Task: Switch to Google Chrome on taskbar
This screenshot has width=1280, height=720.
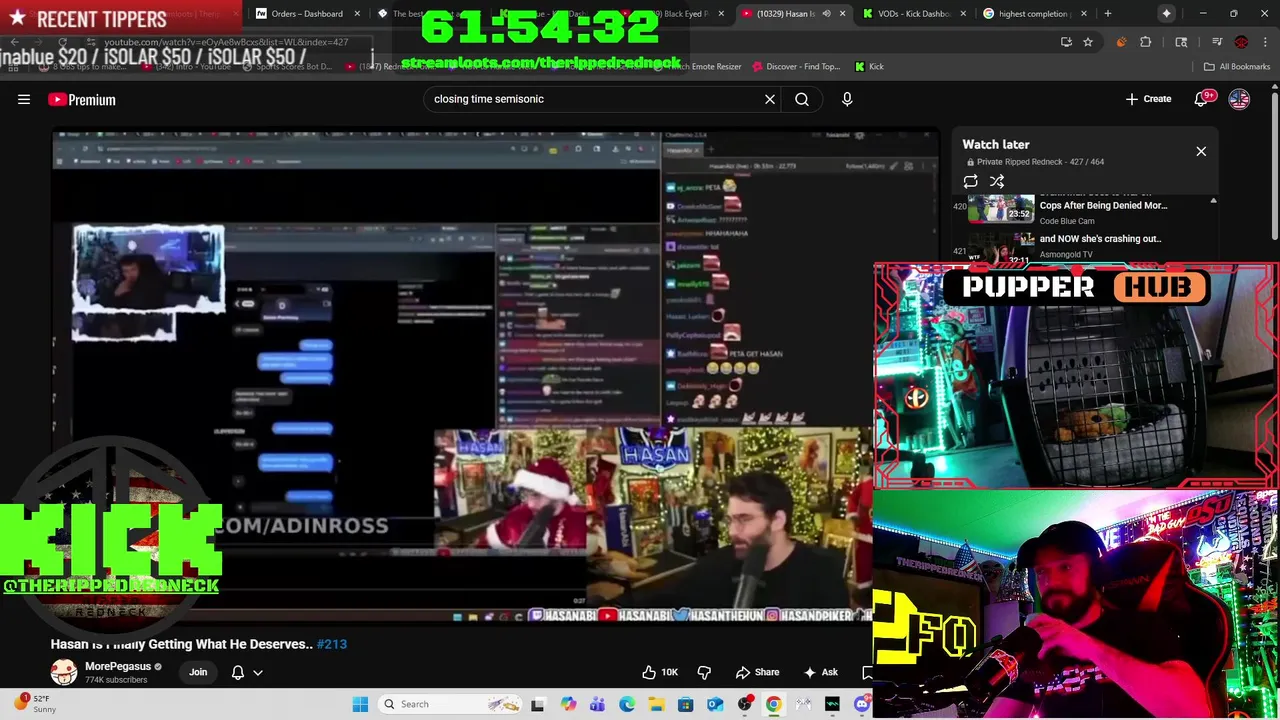Action: [x=774, y=704]
